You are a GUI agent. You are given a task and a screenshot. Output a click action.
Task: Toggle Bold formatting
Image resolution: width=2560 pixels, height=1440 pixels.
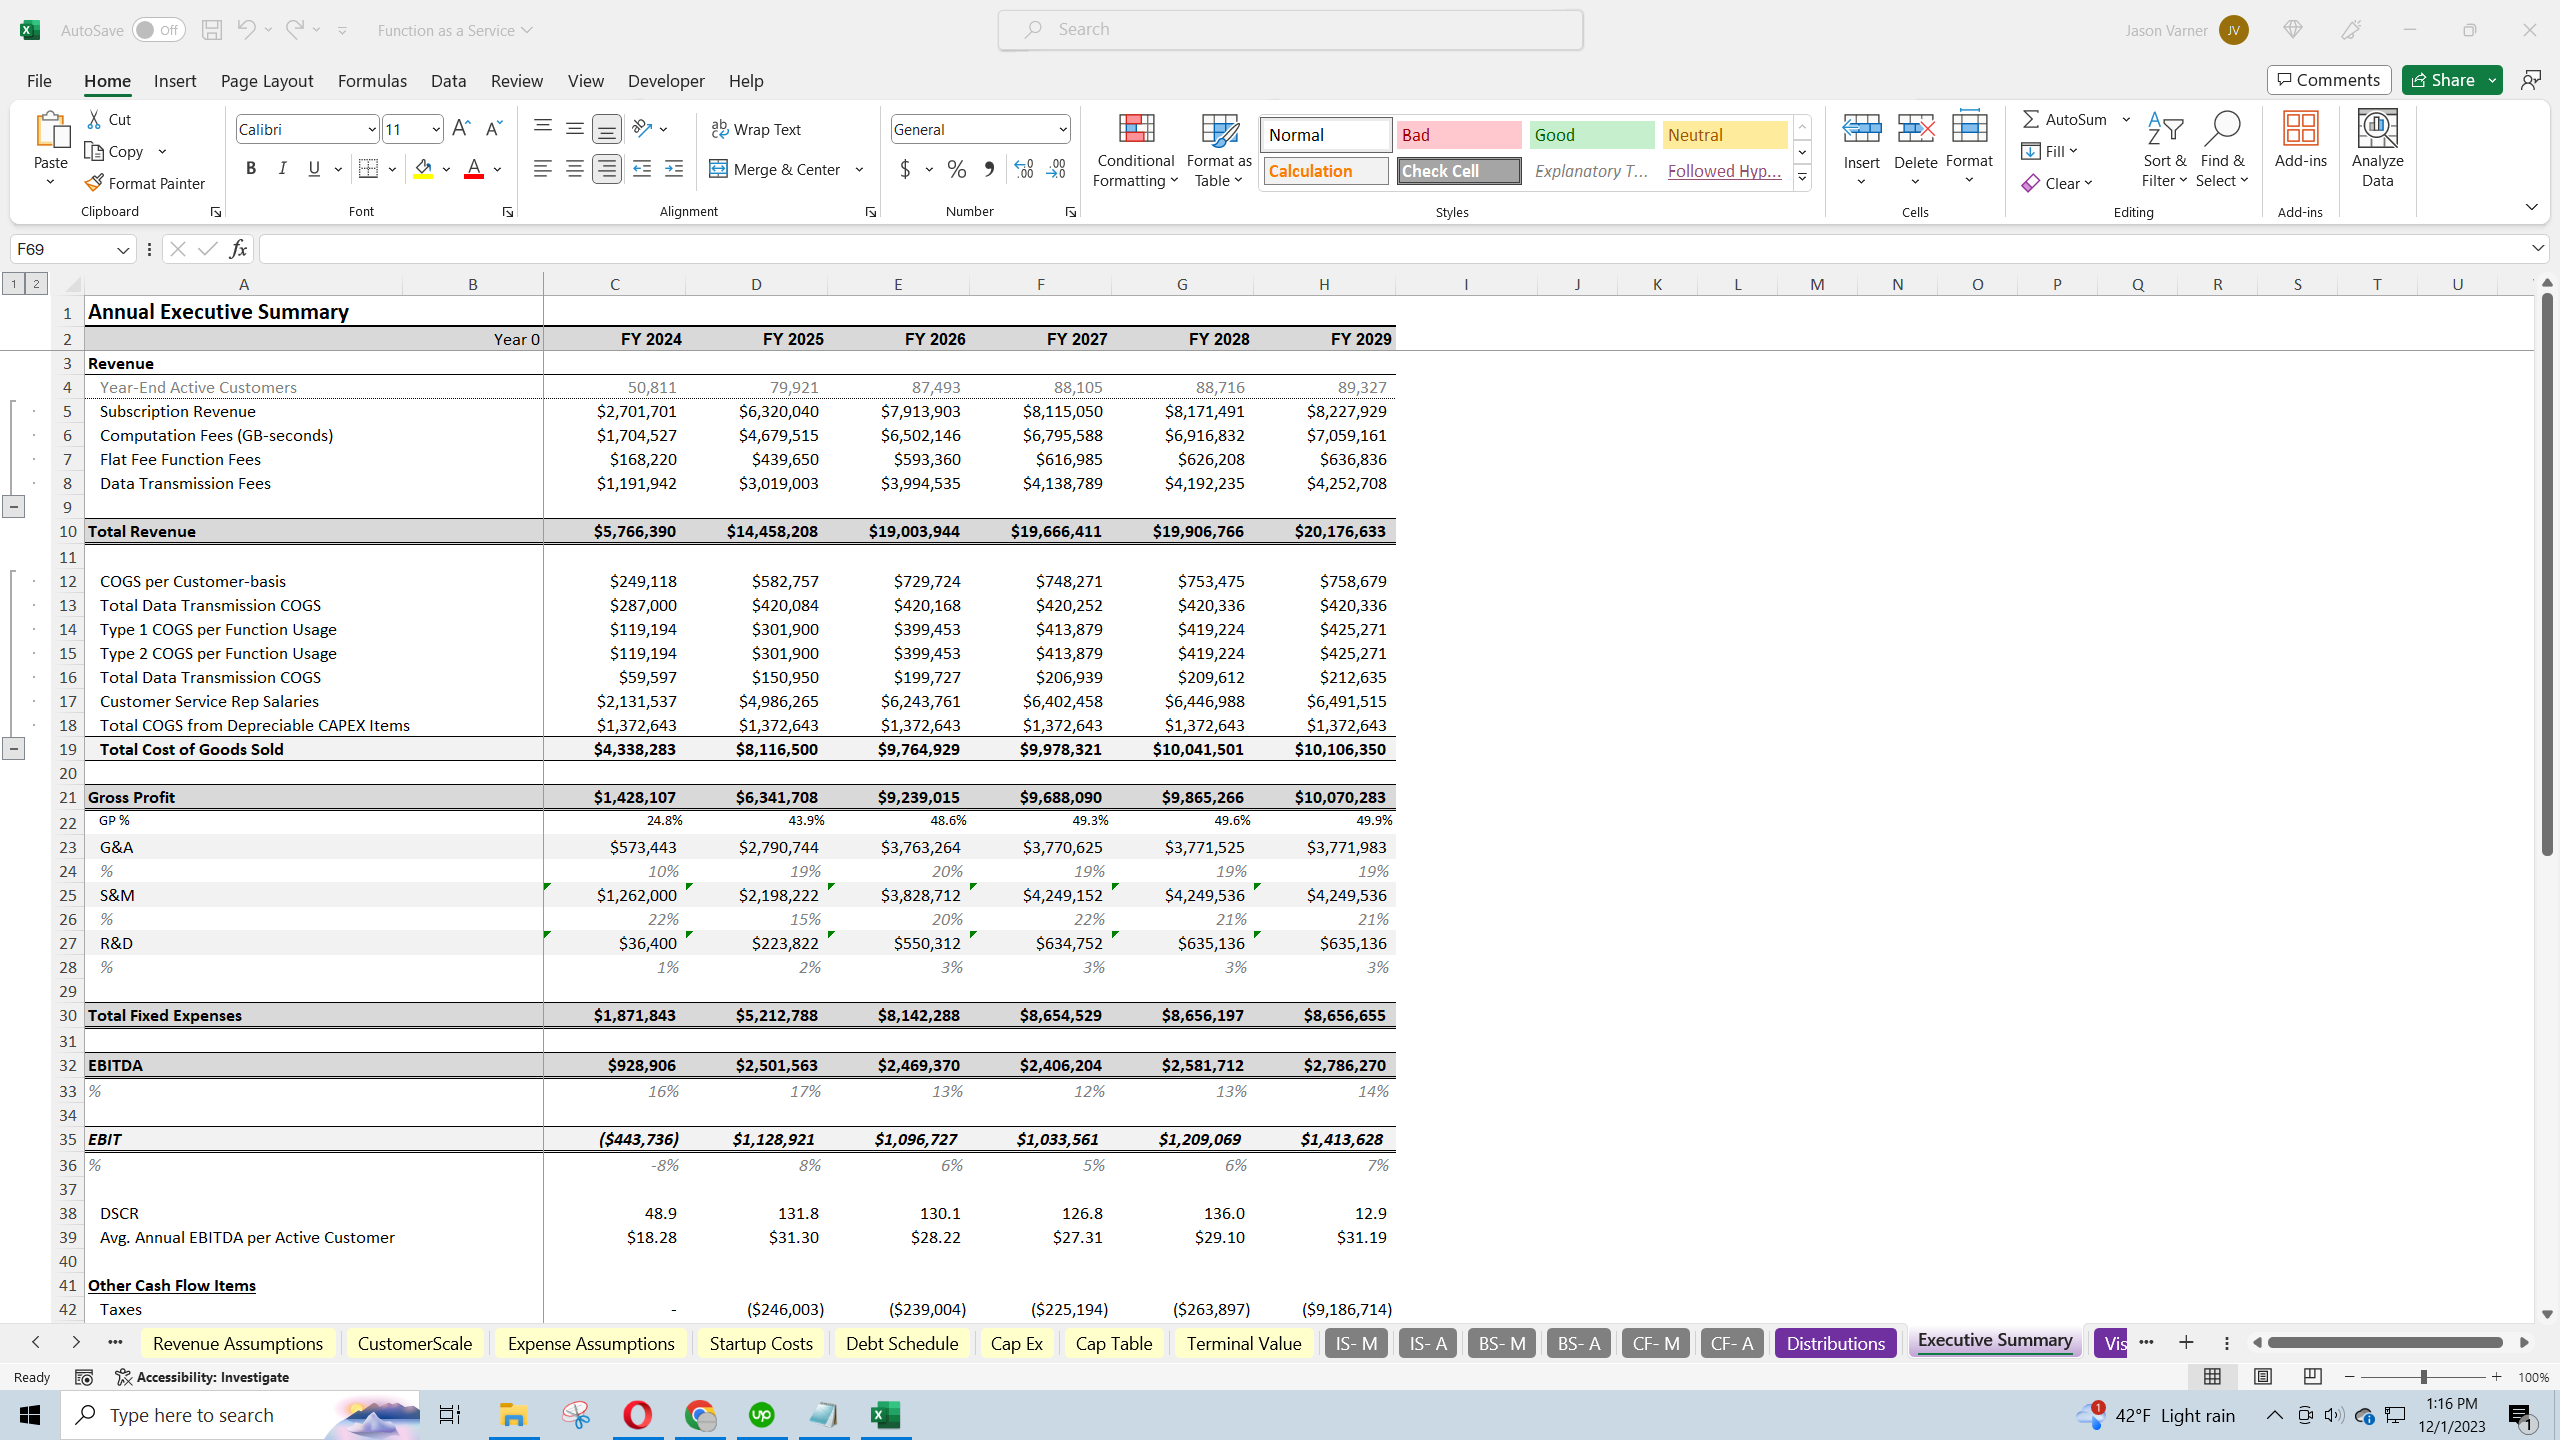[x=250, y=169]
